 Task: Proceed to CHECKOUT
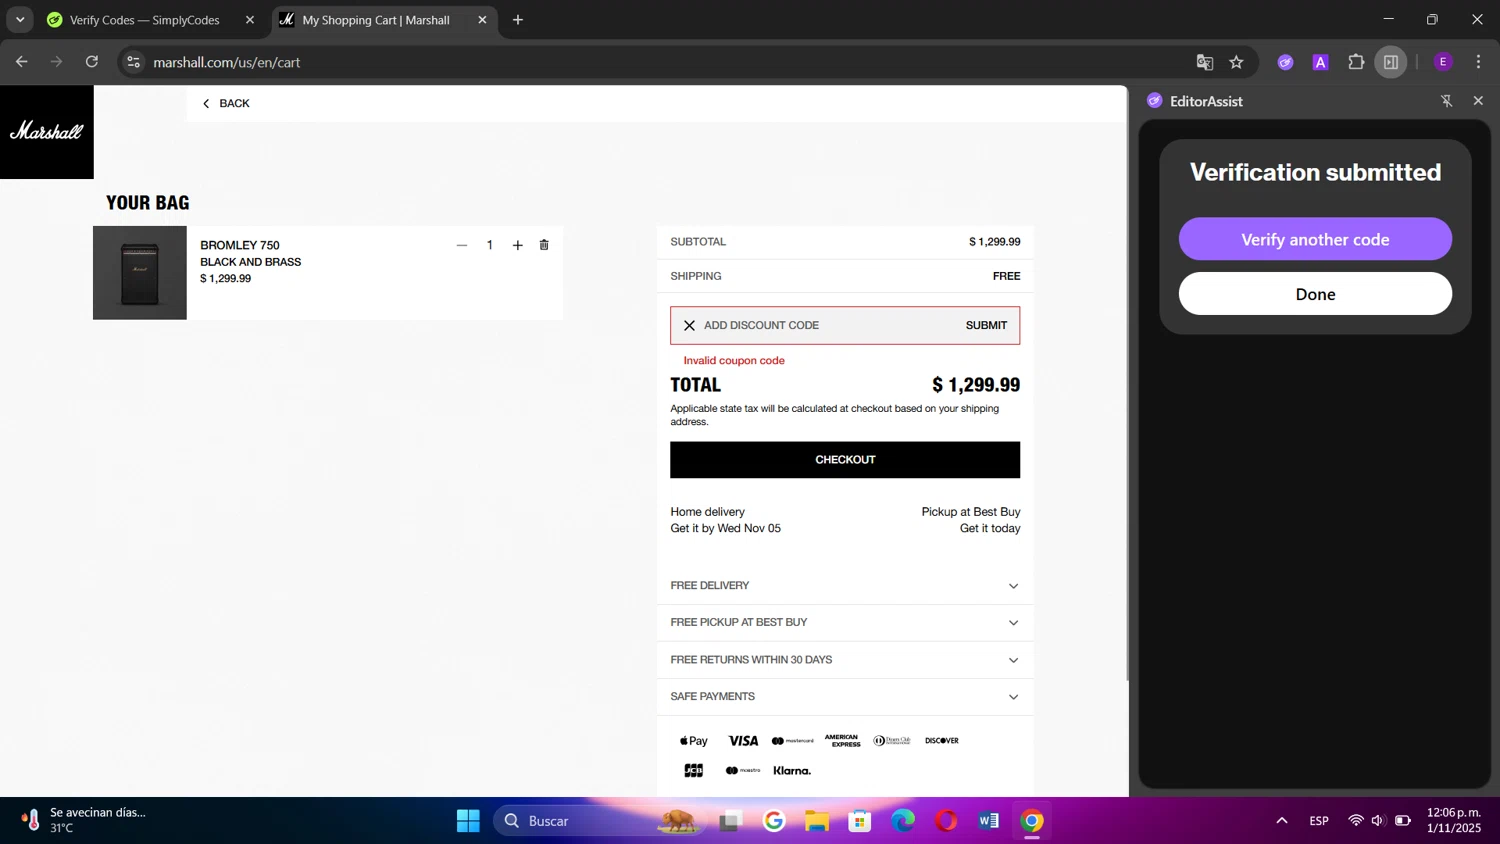pos(845,460)
